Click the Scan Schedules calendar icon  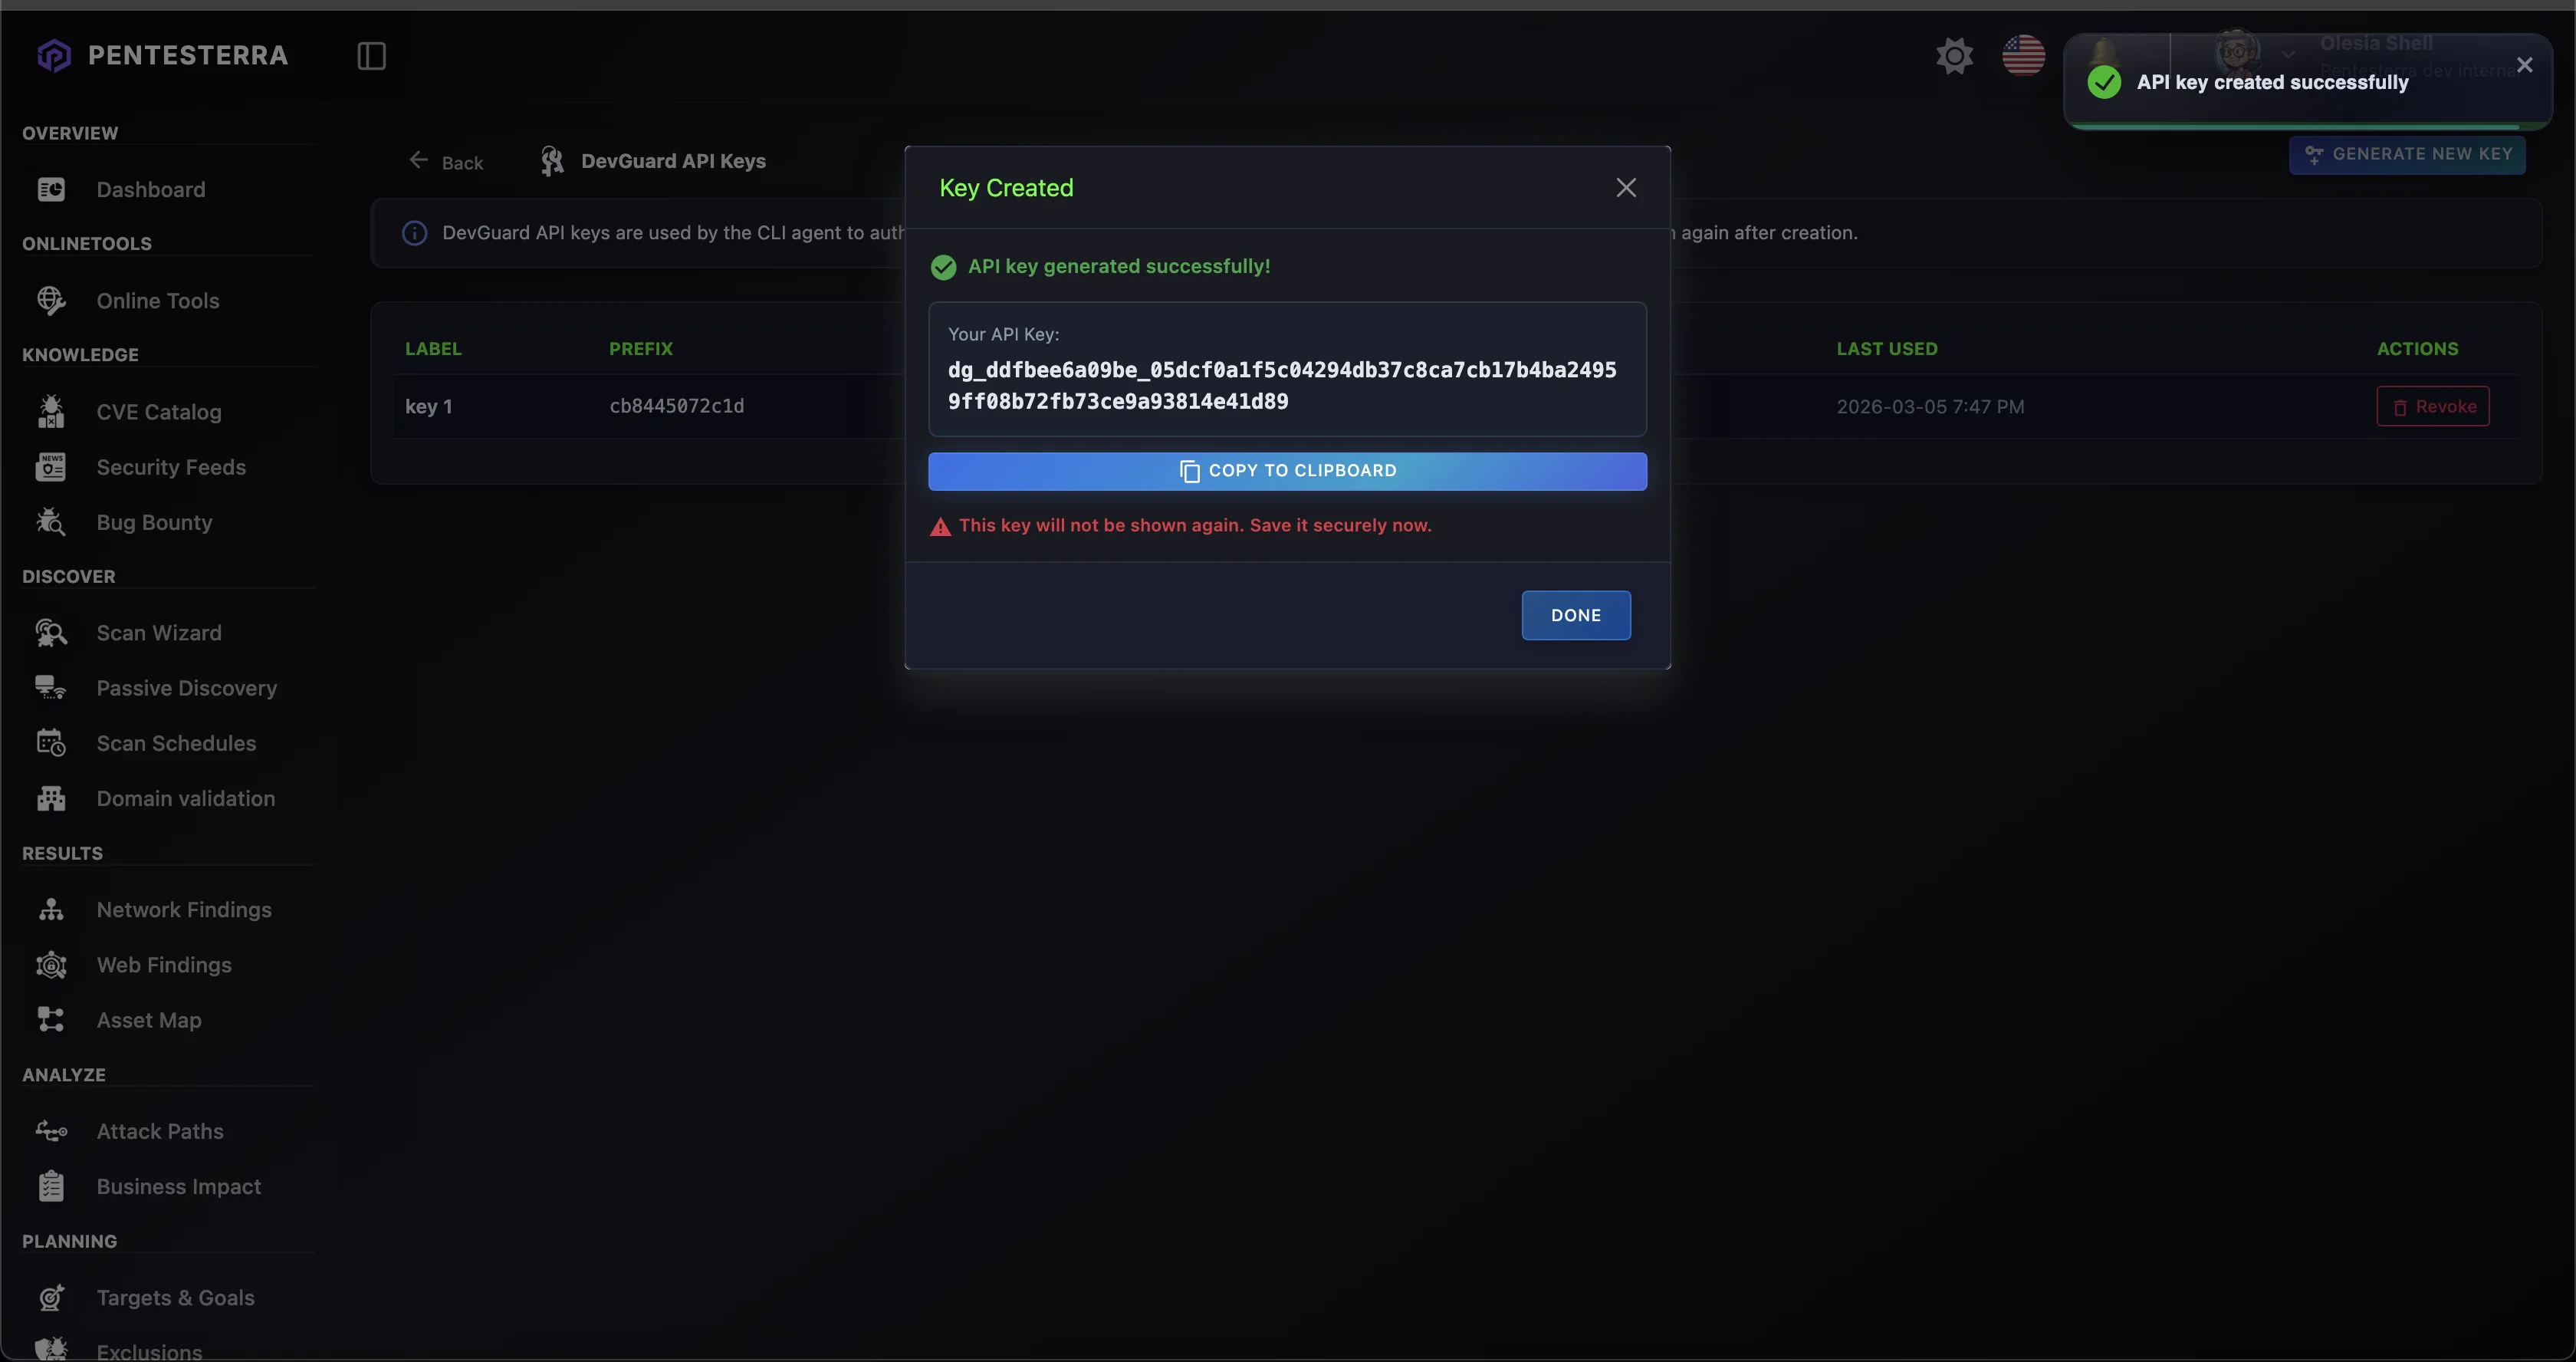[x=51, y=743]
